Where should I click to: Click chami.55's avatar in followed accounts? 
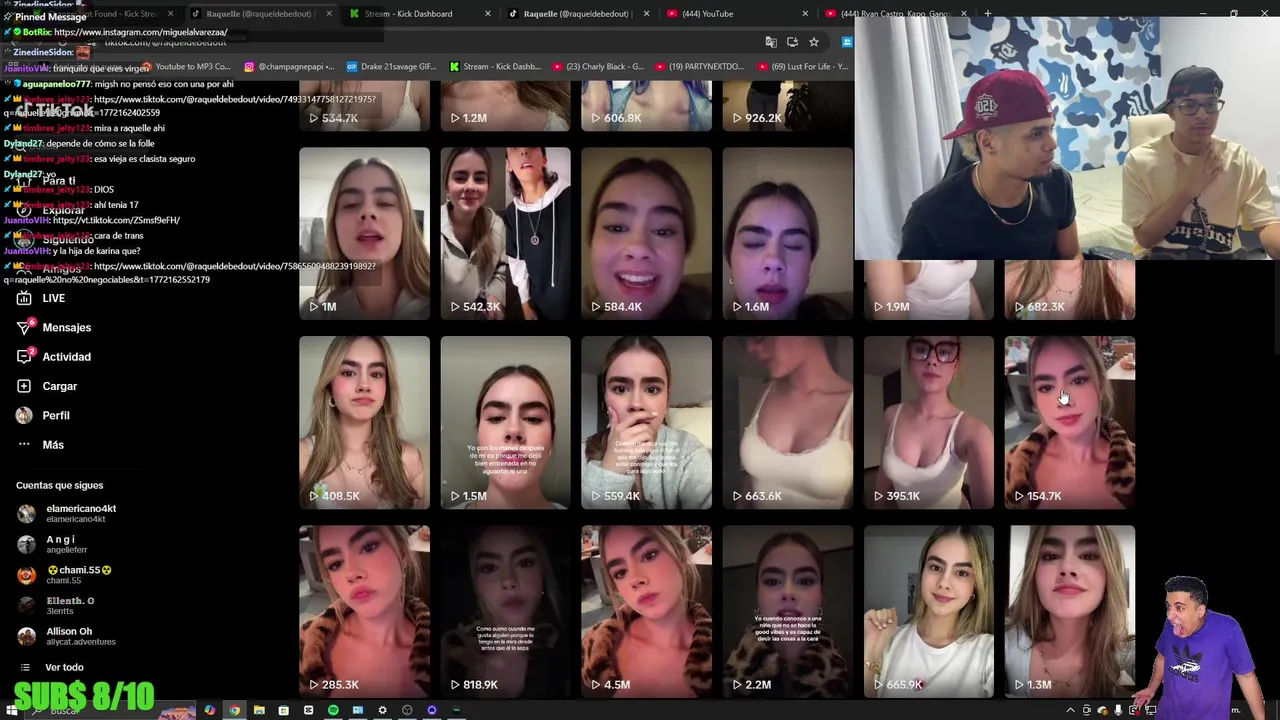pos(26,575)
